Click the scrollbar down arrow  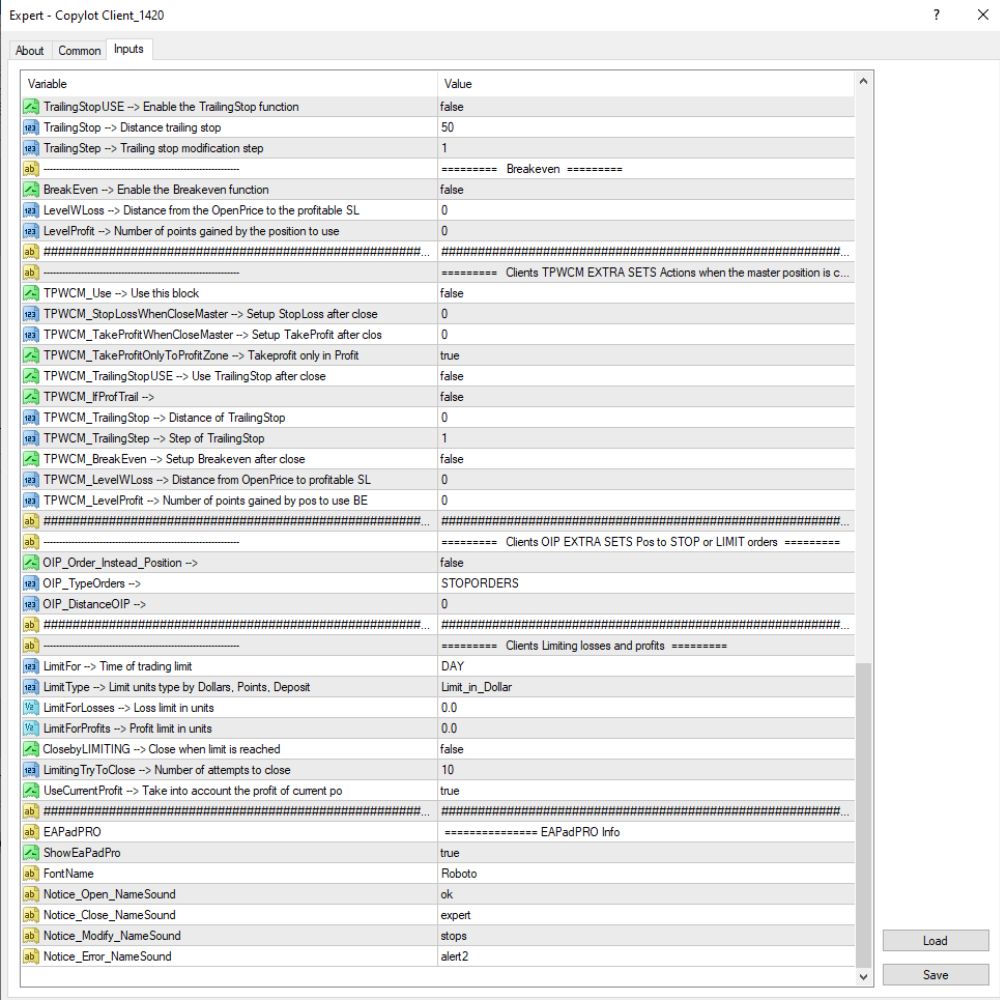coord(864,976)
